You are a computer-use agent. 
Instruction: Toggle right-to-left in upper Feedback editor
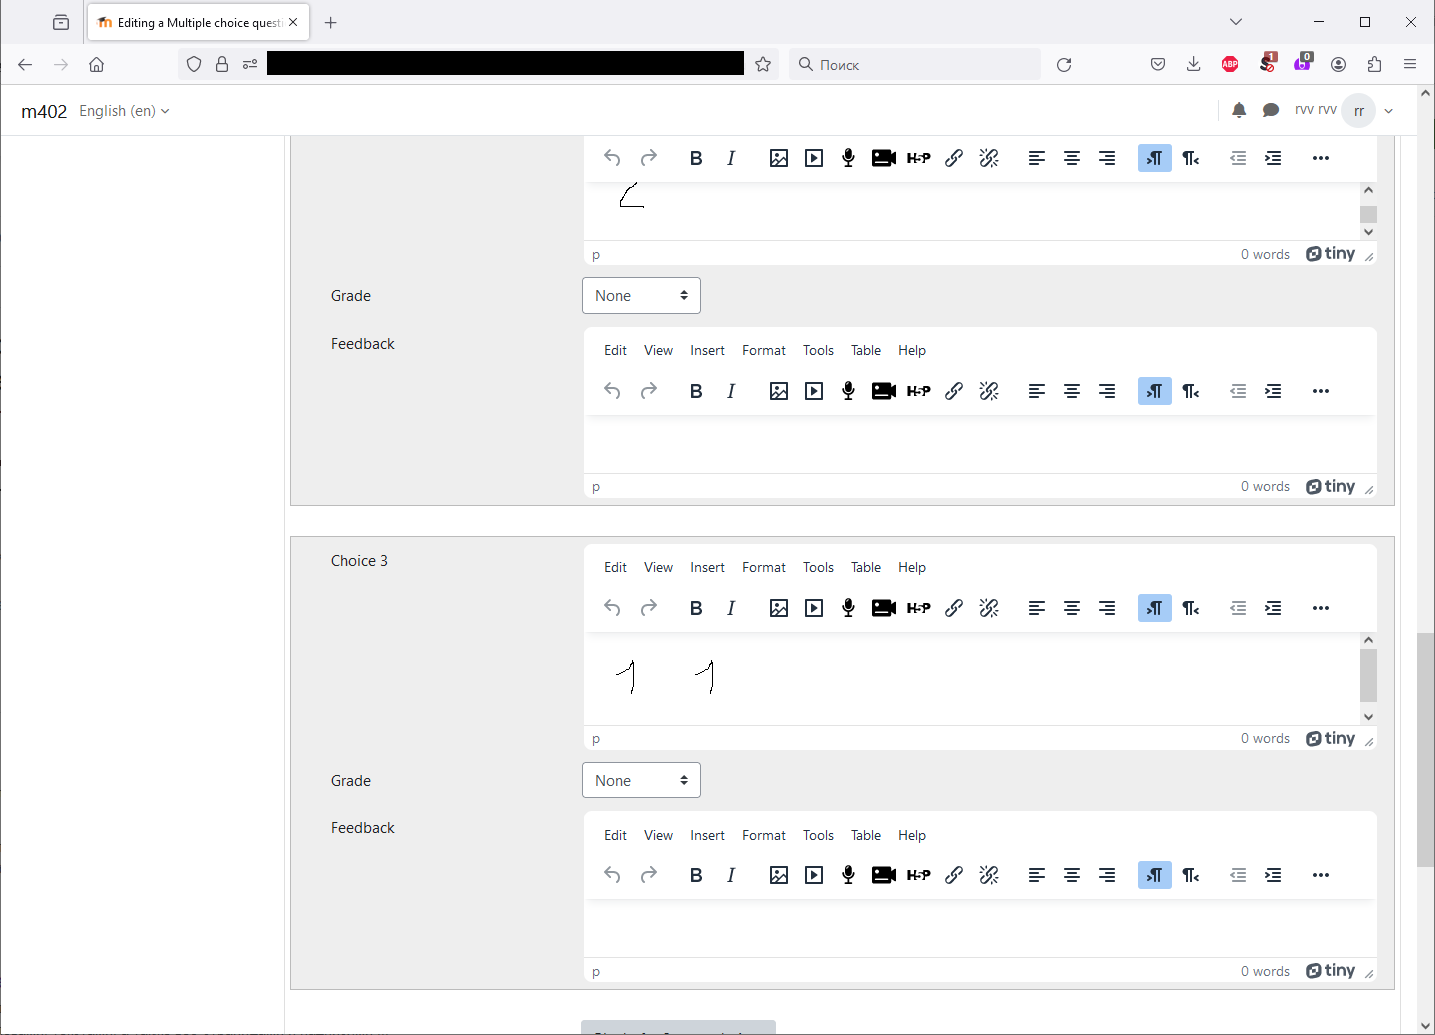tap(1190, 391)
